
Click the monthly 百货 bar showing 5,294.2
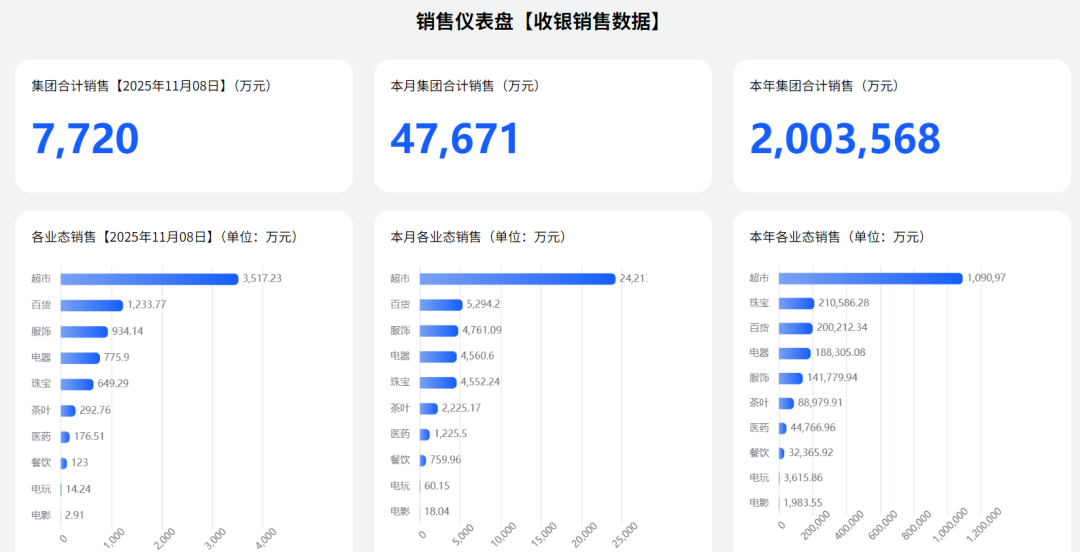[441, 304]
